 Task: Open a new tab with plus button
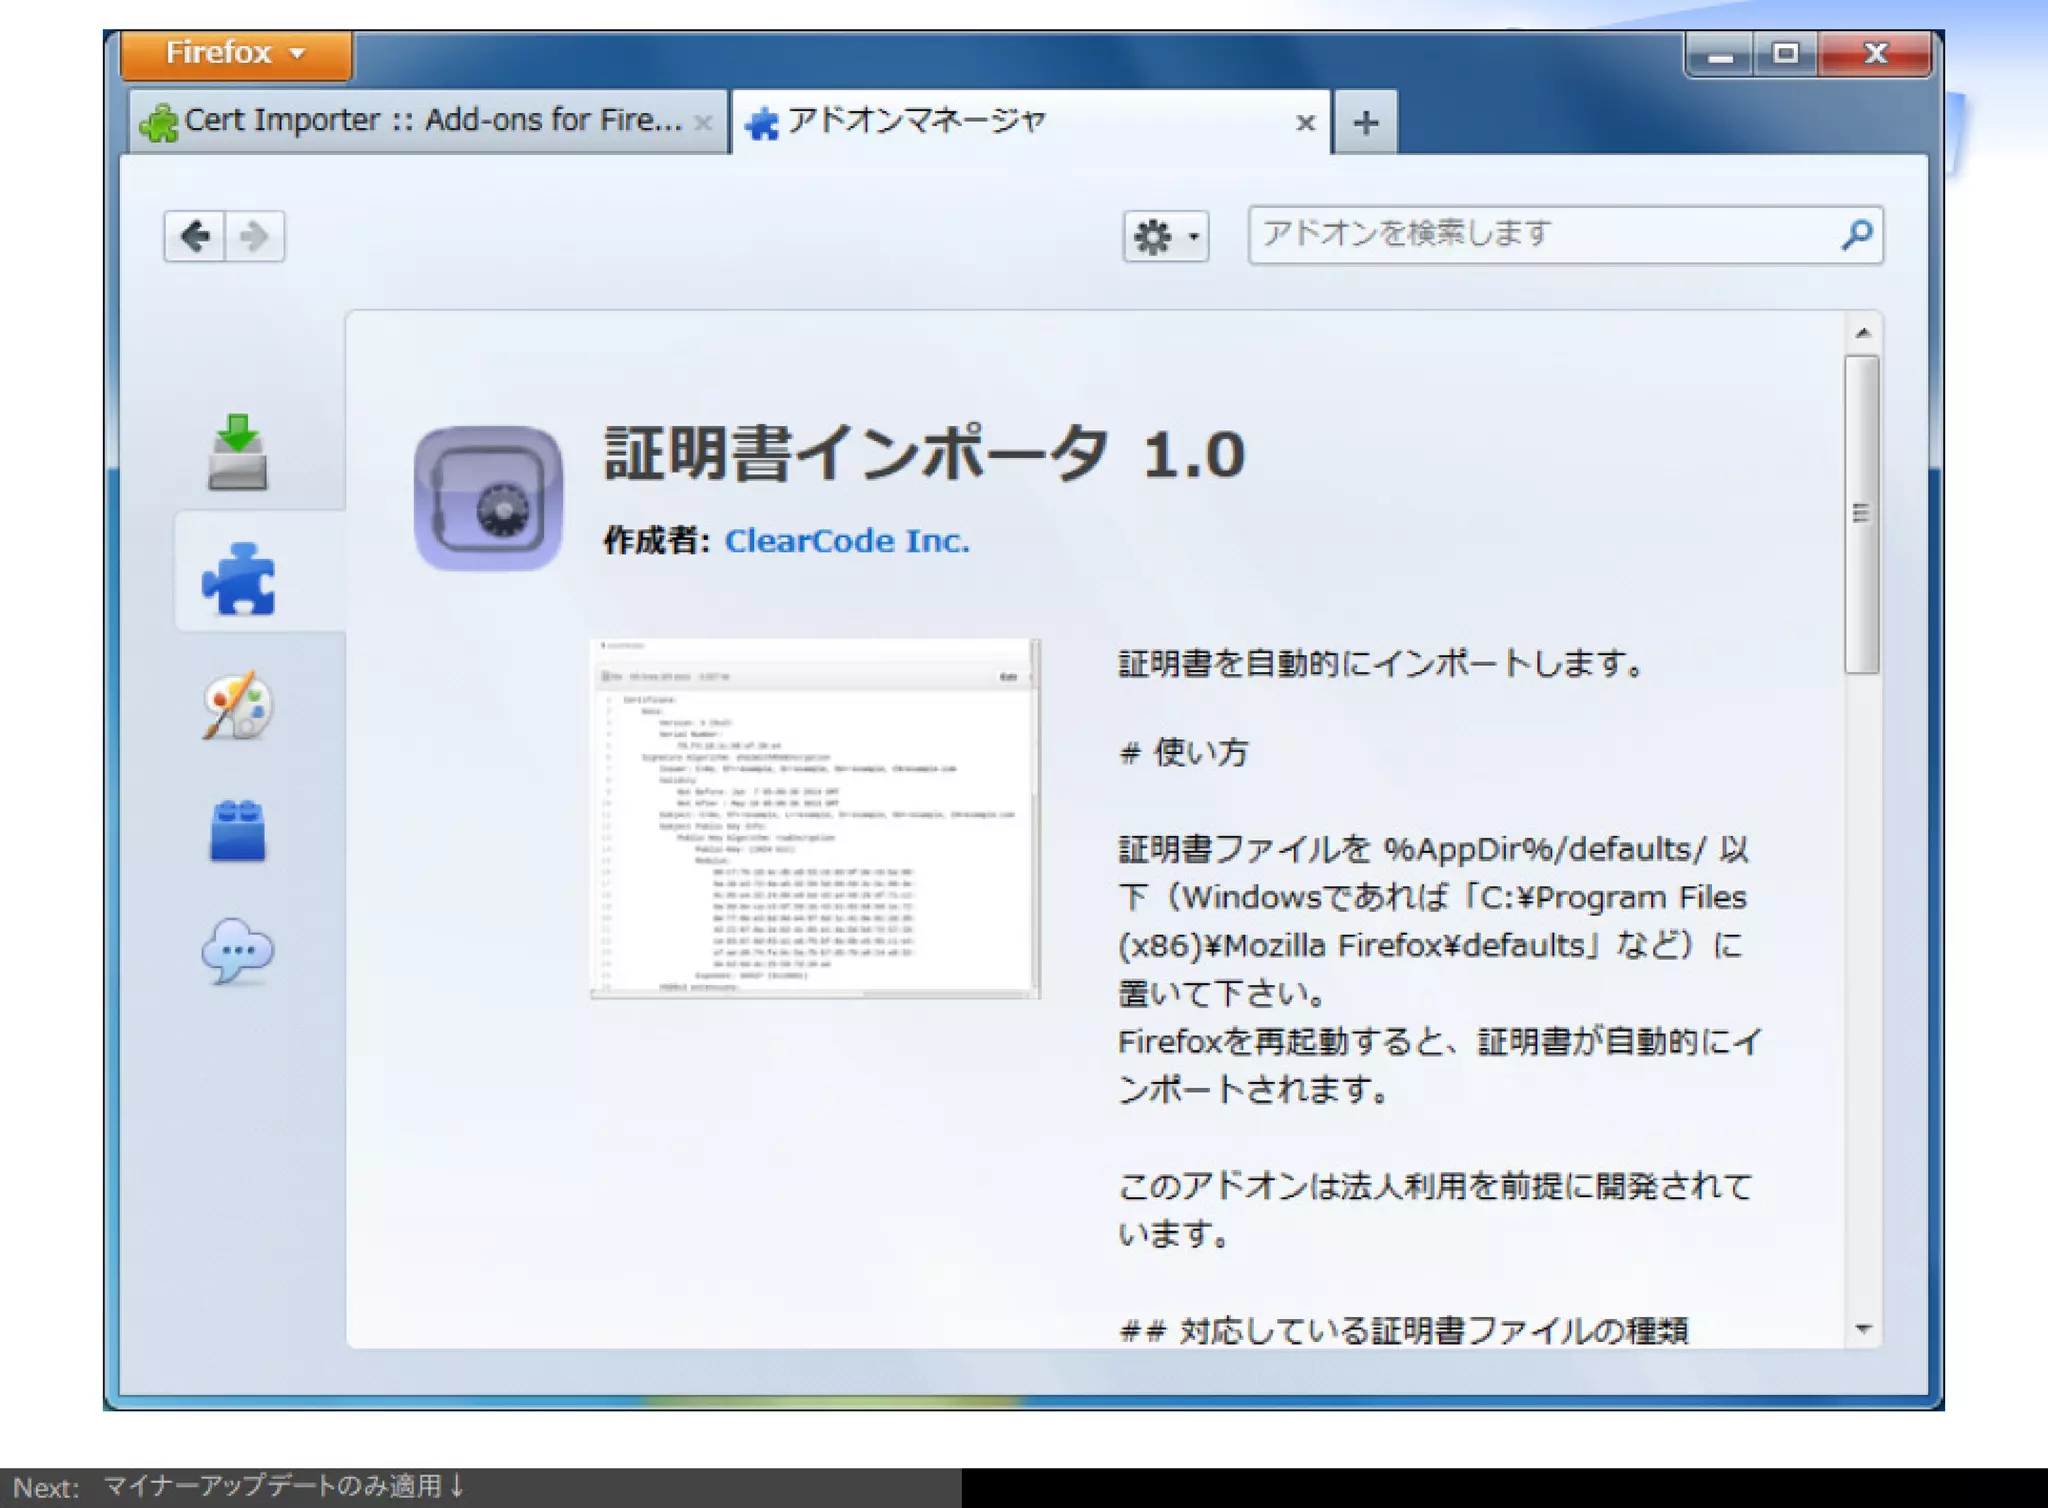pyautogui.click(x=1366, y=122)
